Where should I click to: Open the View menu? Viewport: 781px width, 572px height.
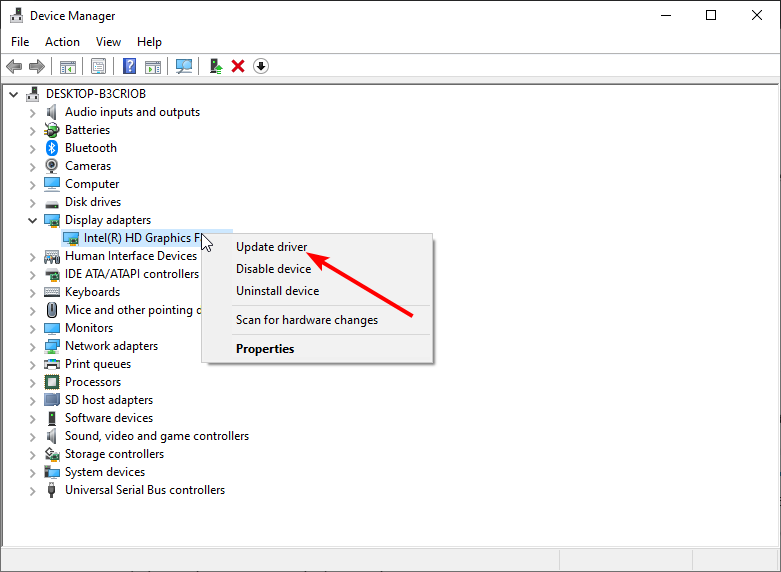click(x=108, y=42)
